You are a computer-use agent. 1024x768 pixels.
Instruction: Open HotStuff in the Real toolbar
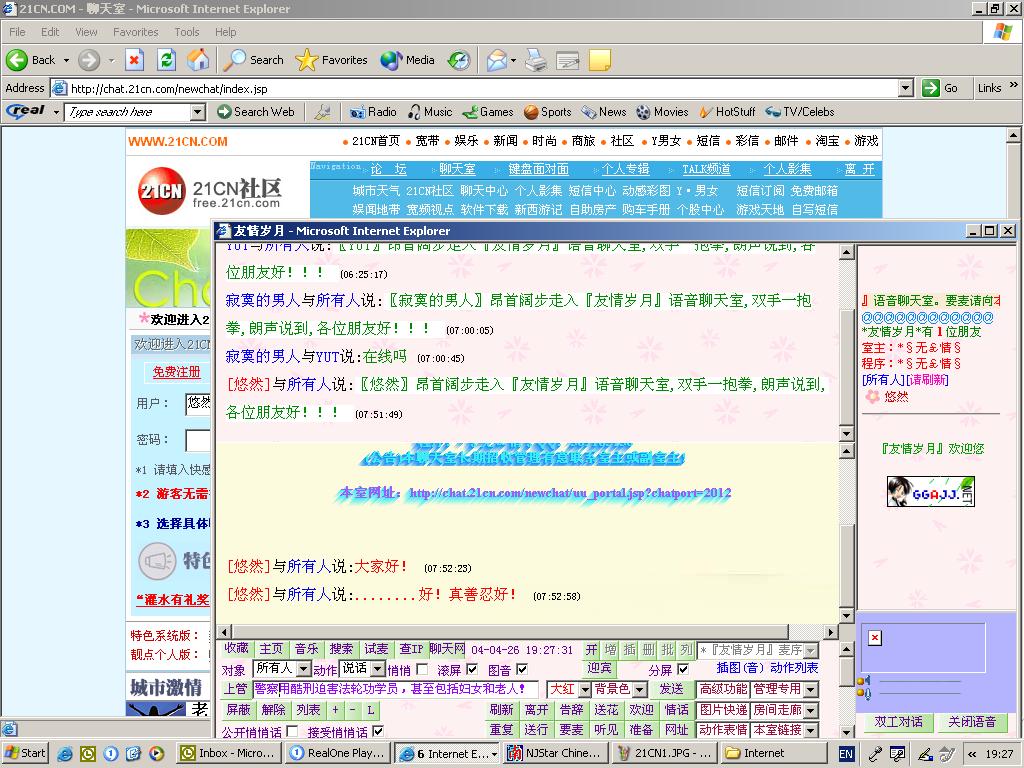[728, 112]
